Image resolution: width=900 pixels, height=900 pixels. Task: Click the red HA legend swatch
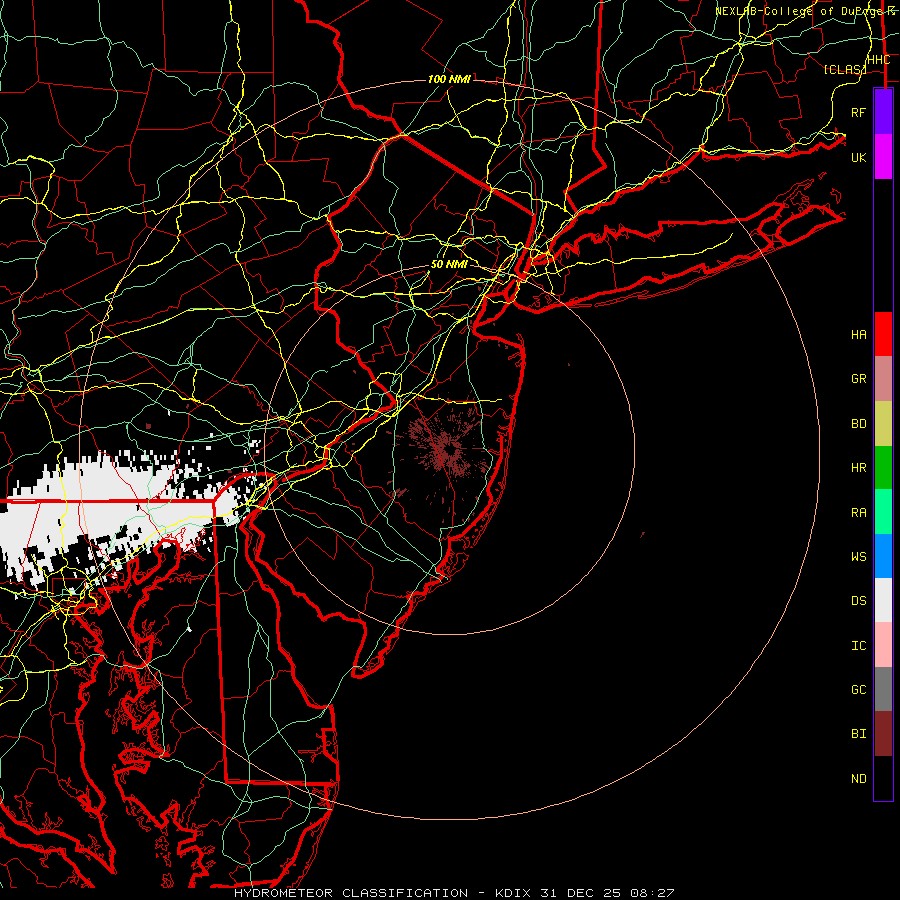883,334
